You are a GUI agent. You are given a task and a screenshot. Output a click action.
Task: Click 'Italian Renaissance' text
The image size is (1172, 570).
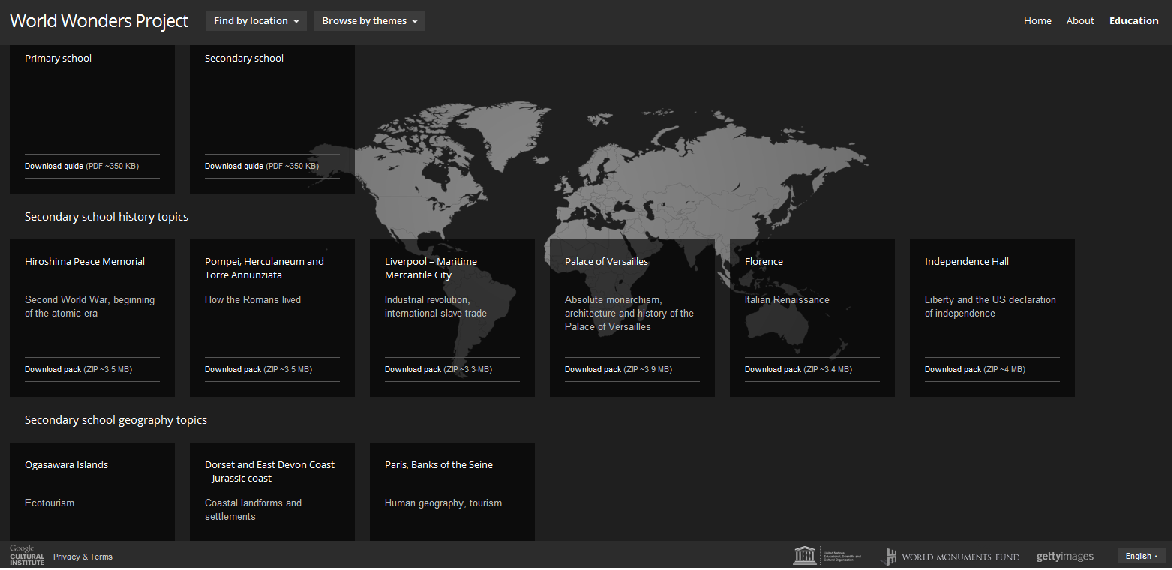coord(787,300)
